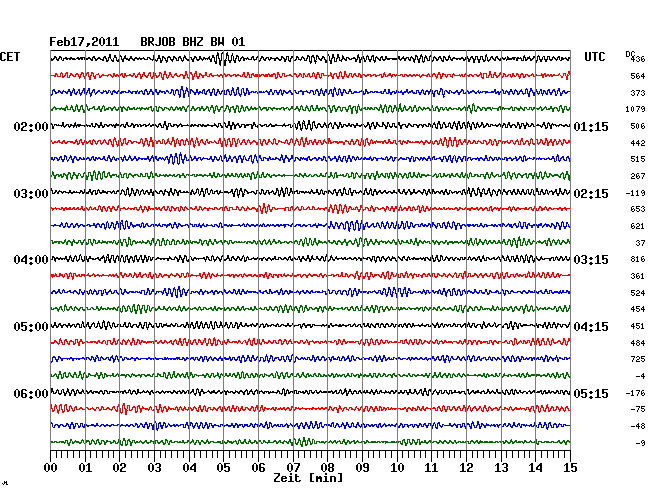
Task: Select the DC offset value 267
Action: (x=638, y=176)
